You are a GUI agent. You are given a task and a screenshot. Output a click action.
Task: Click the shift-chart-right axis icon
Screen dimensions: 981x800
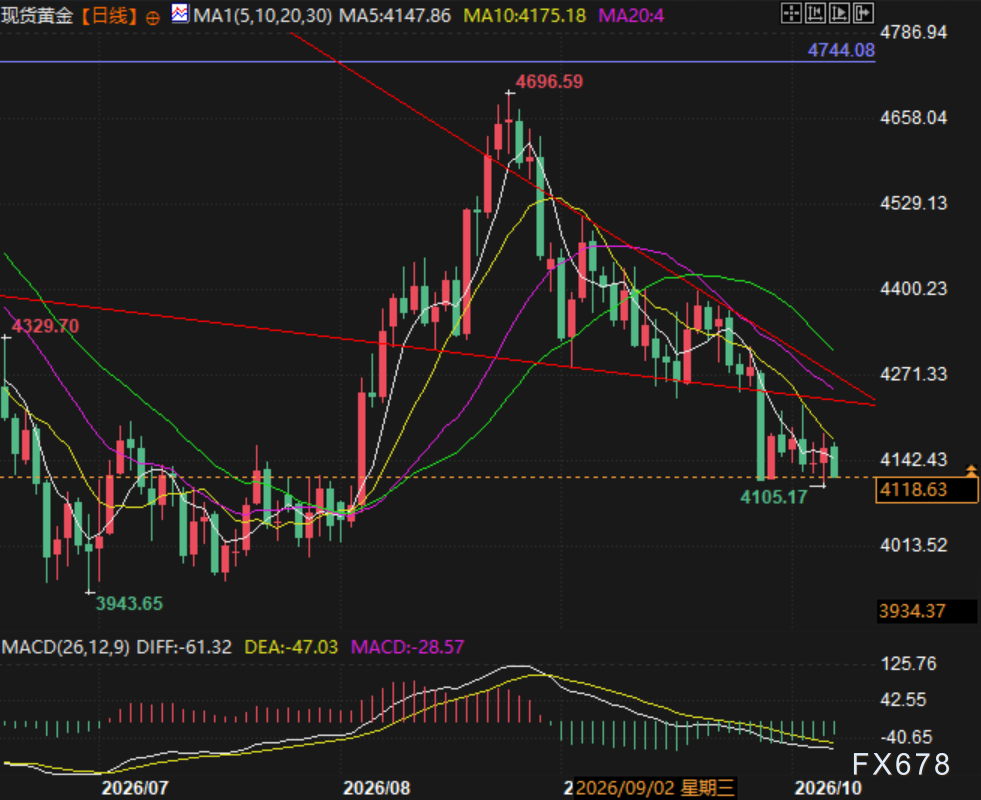(840, 13)
